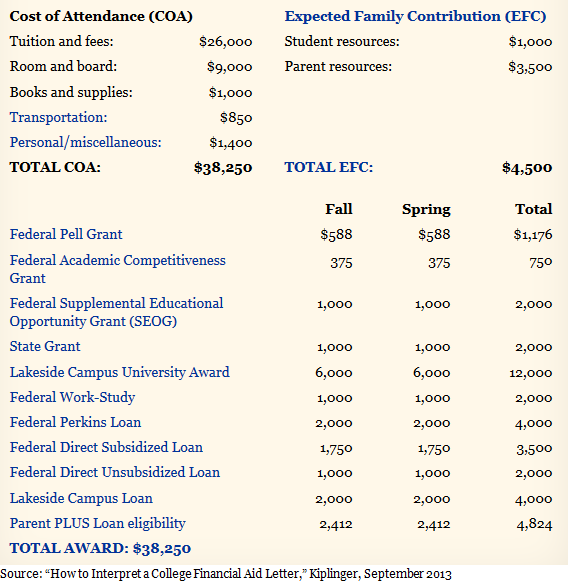Click the Federal Work-Study link
This screenshot has width=568, height=584.
pyautogui.click(x=72, y=397)
